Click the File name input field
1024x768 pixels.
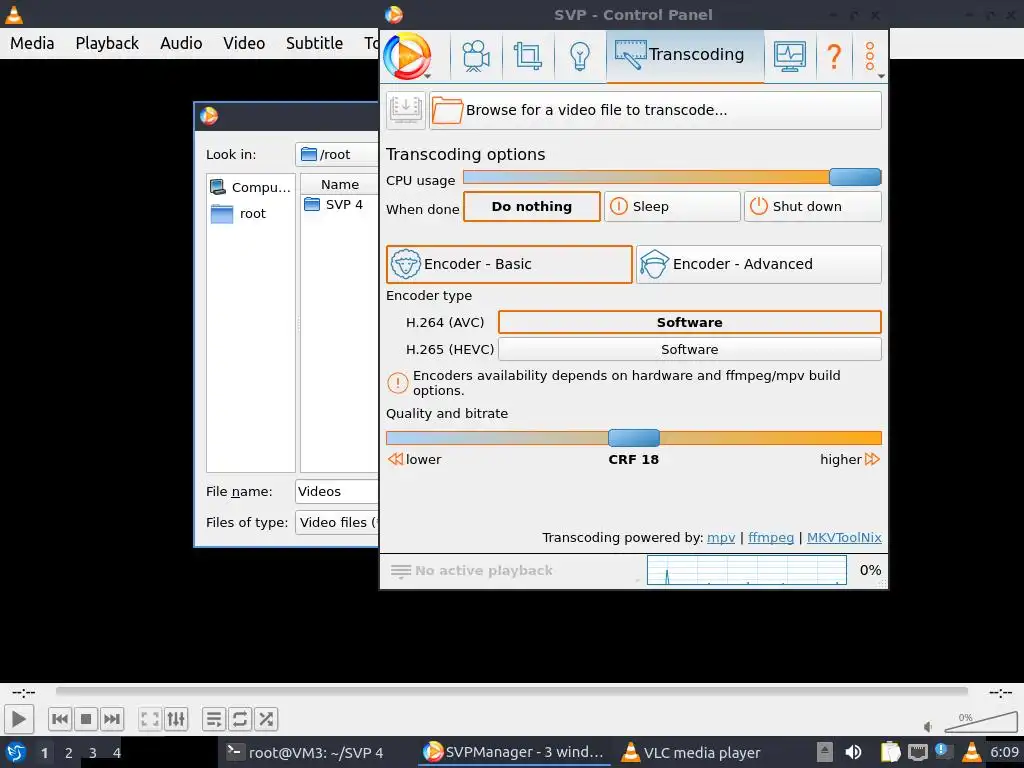pyautogui.click(x=337, y=492)
